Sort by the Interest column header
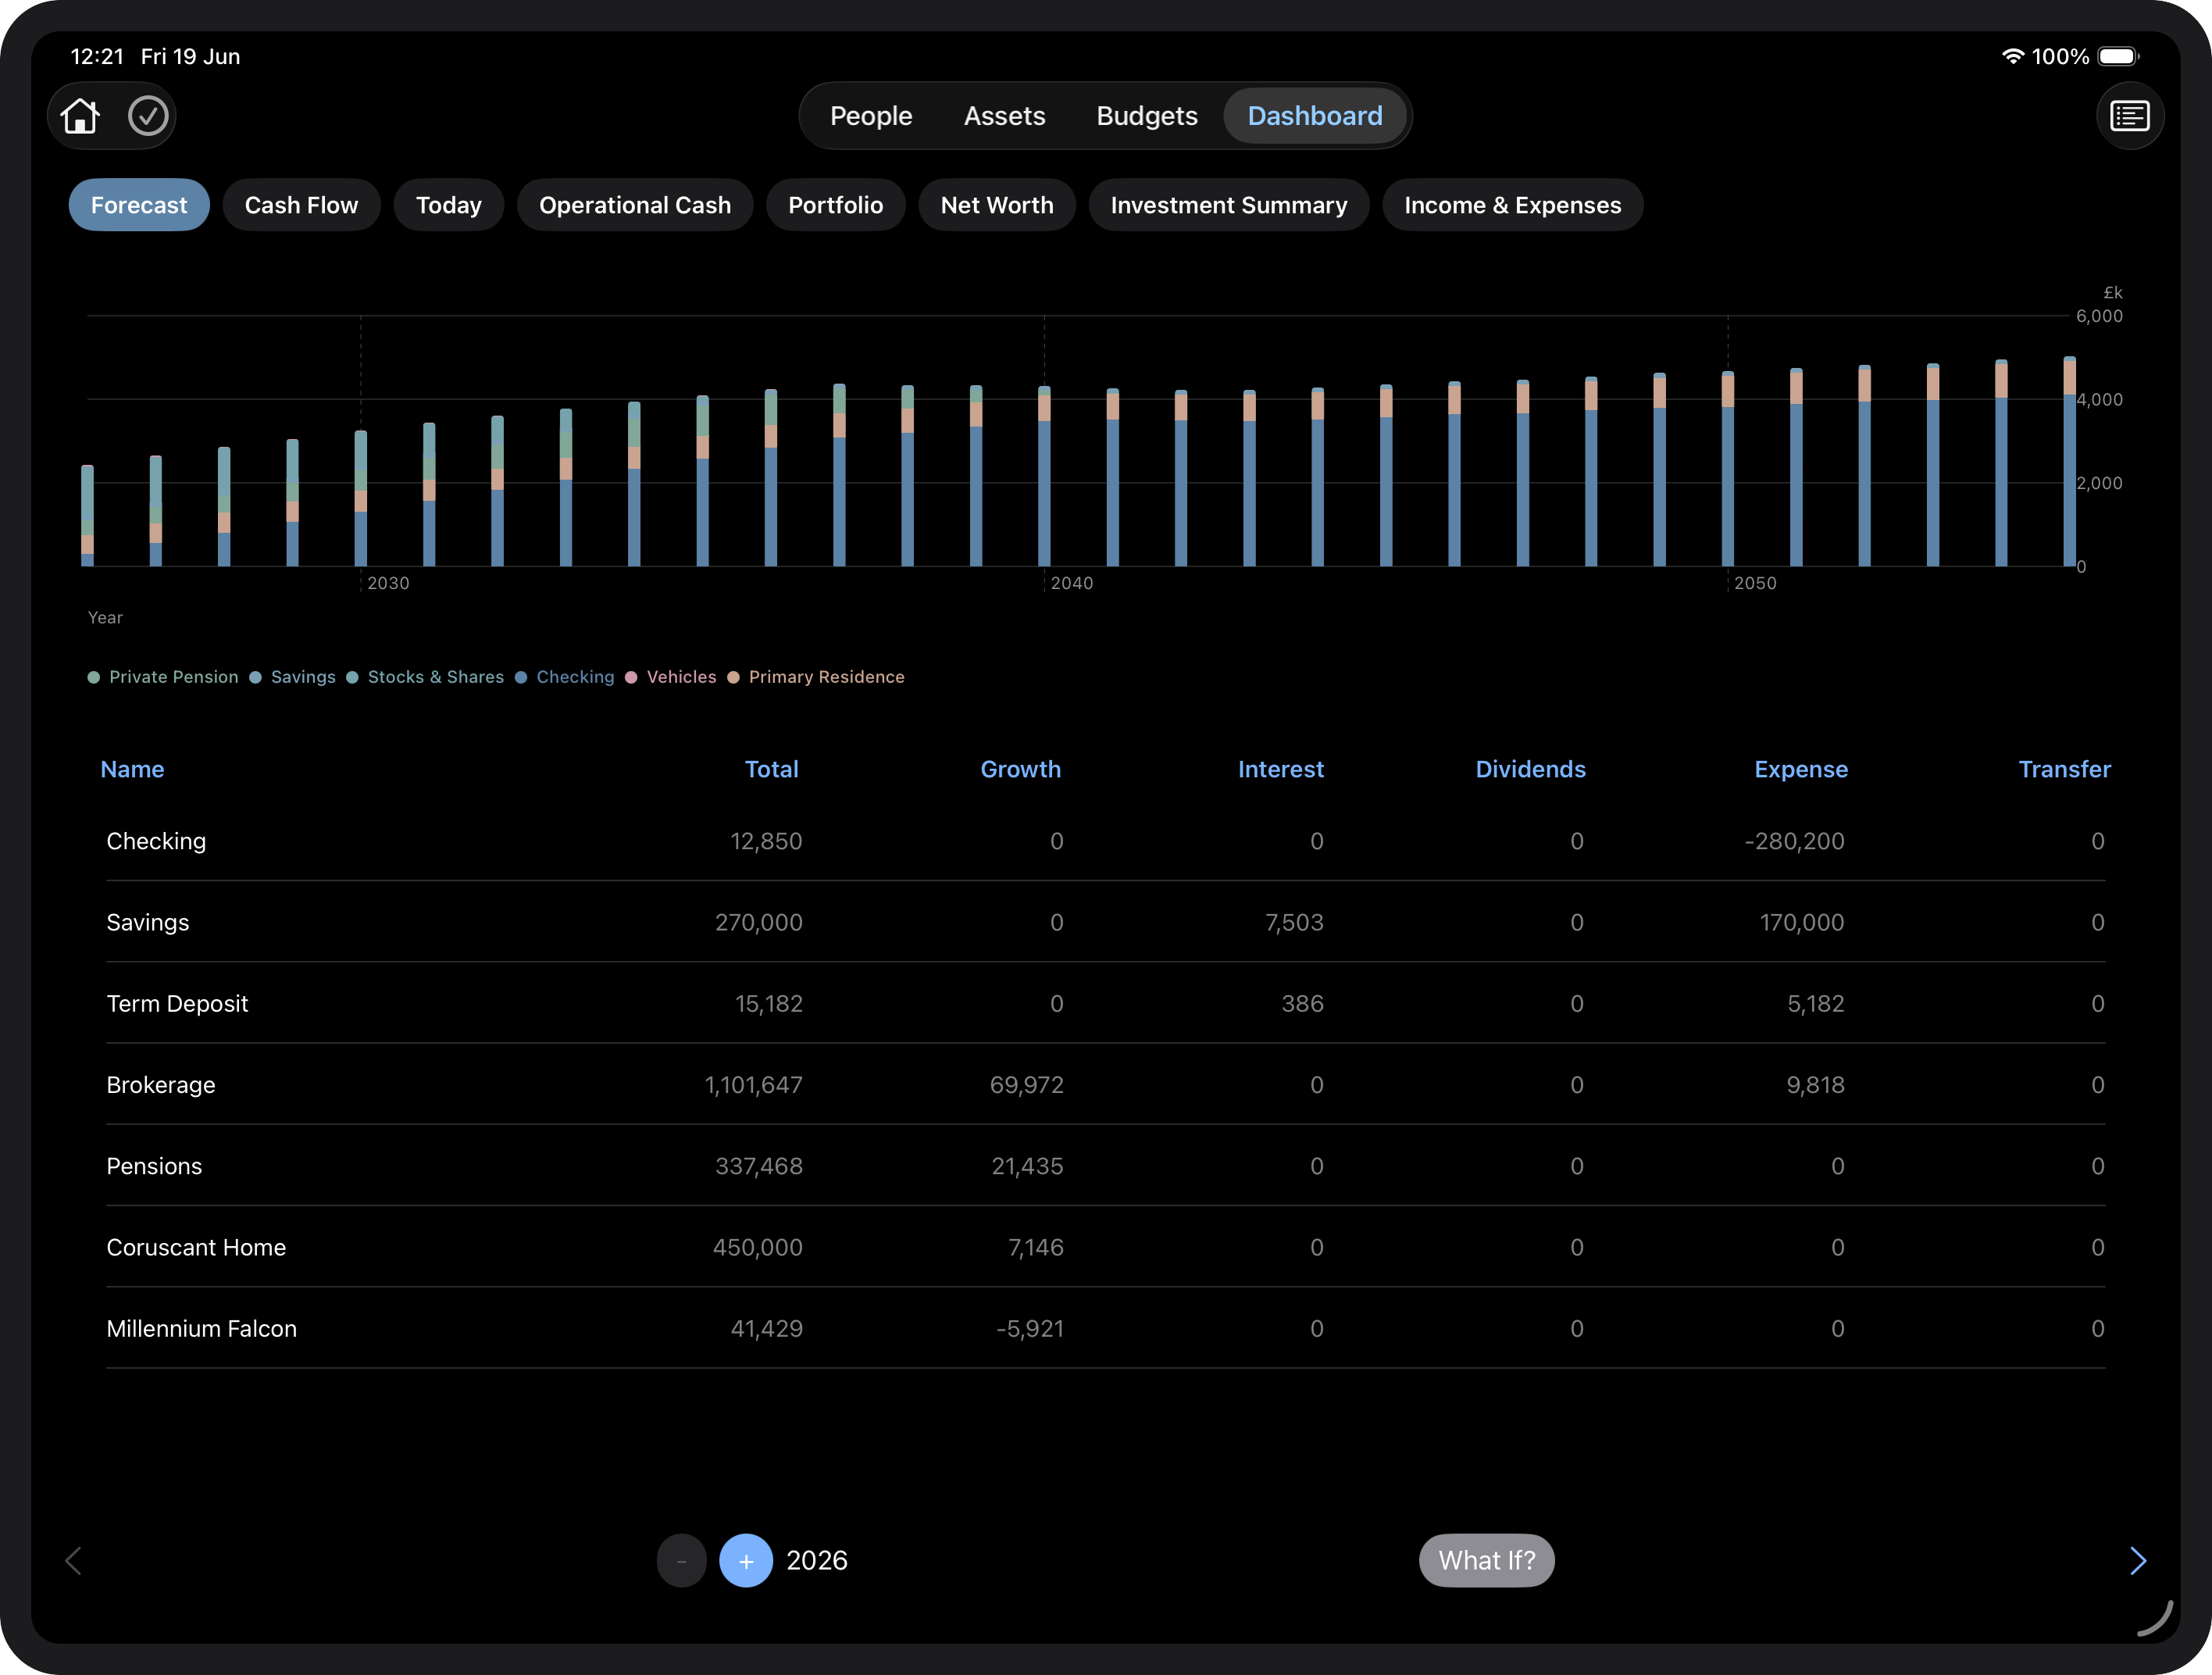 (x=1280, y=769)
